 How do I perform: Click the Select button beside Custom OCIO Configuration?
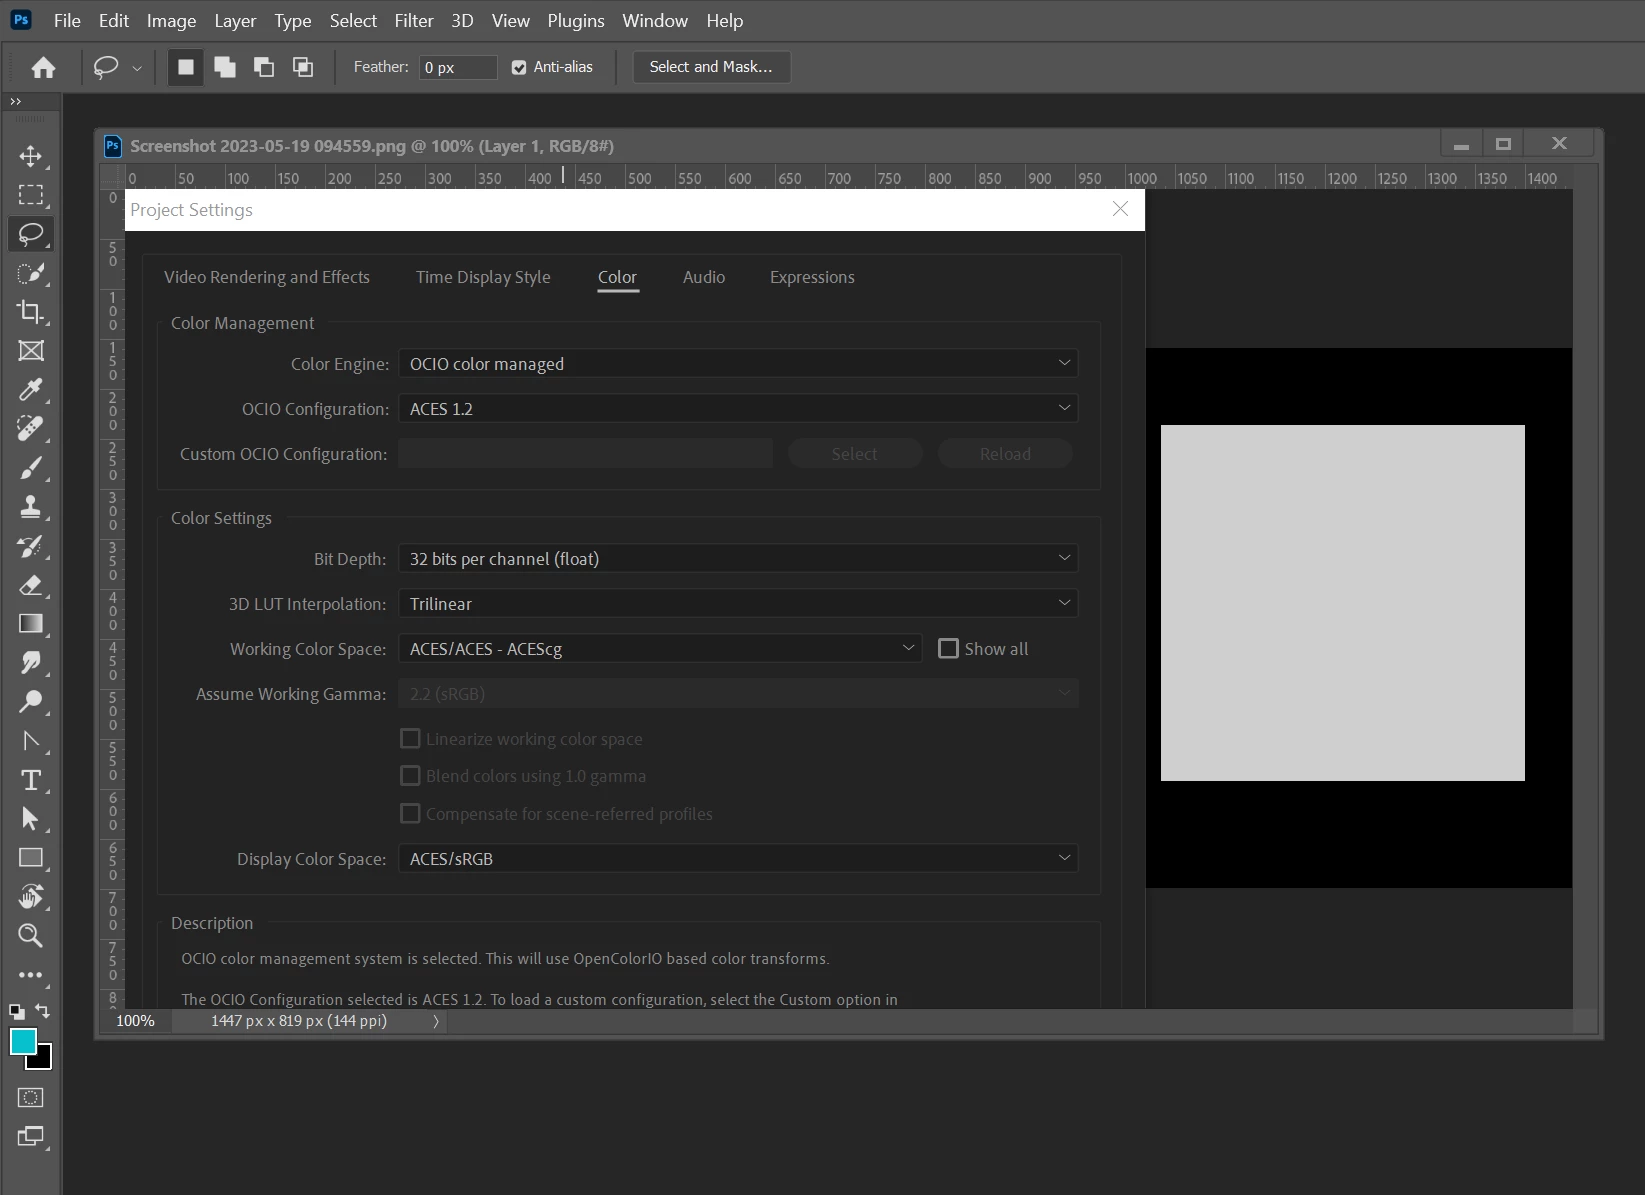(854, 454)
